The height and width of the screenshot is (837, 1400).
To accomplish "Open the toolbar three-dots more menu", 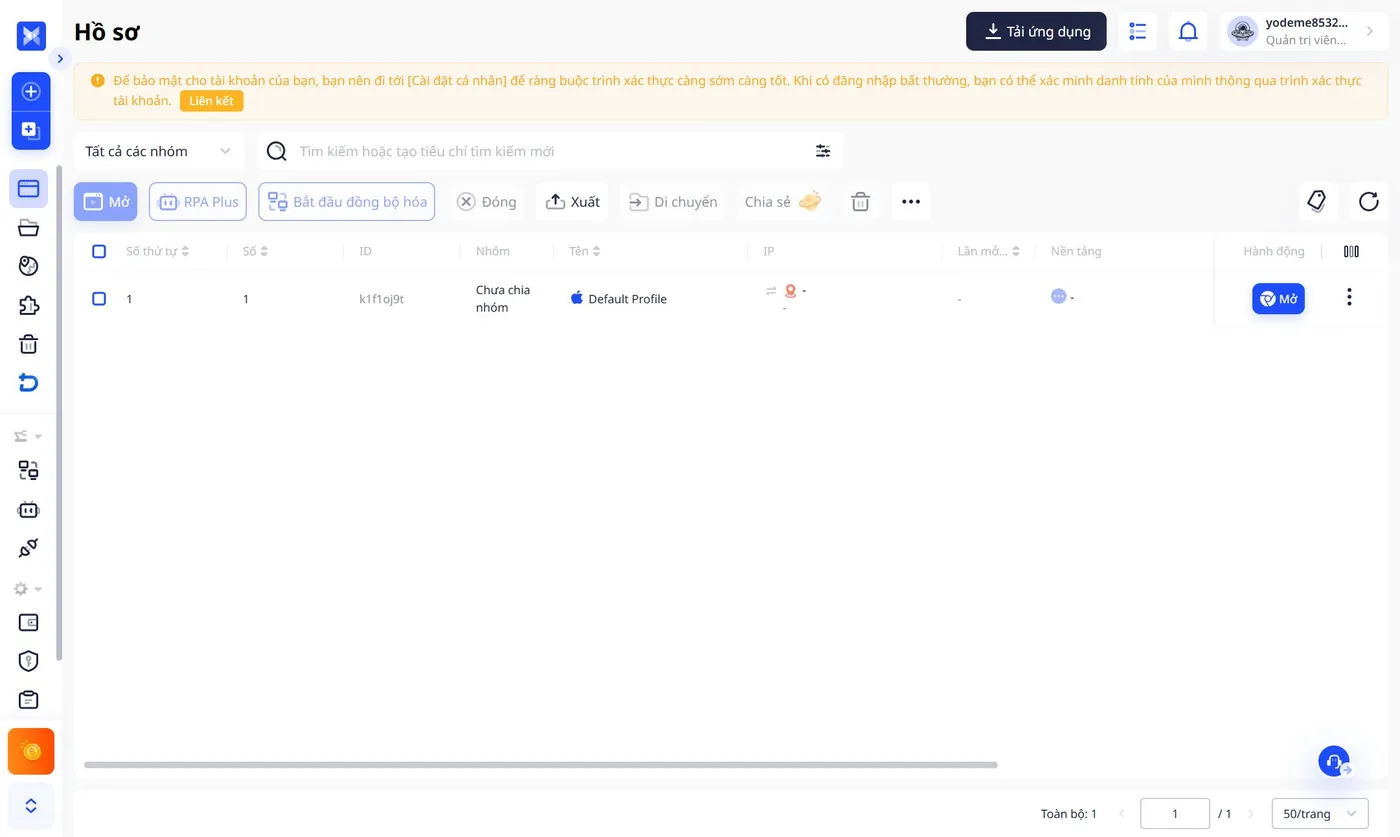I will [911, 201].
